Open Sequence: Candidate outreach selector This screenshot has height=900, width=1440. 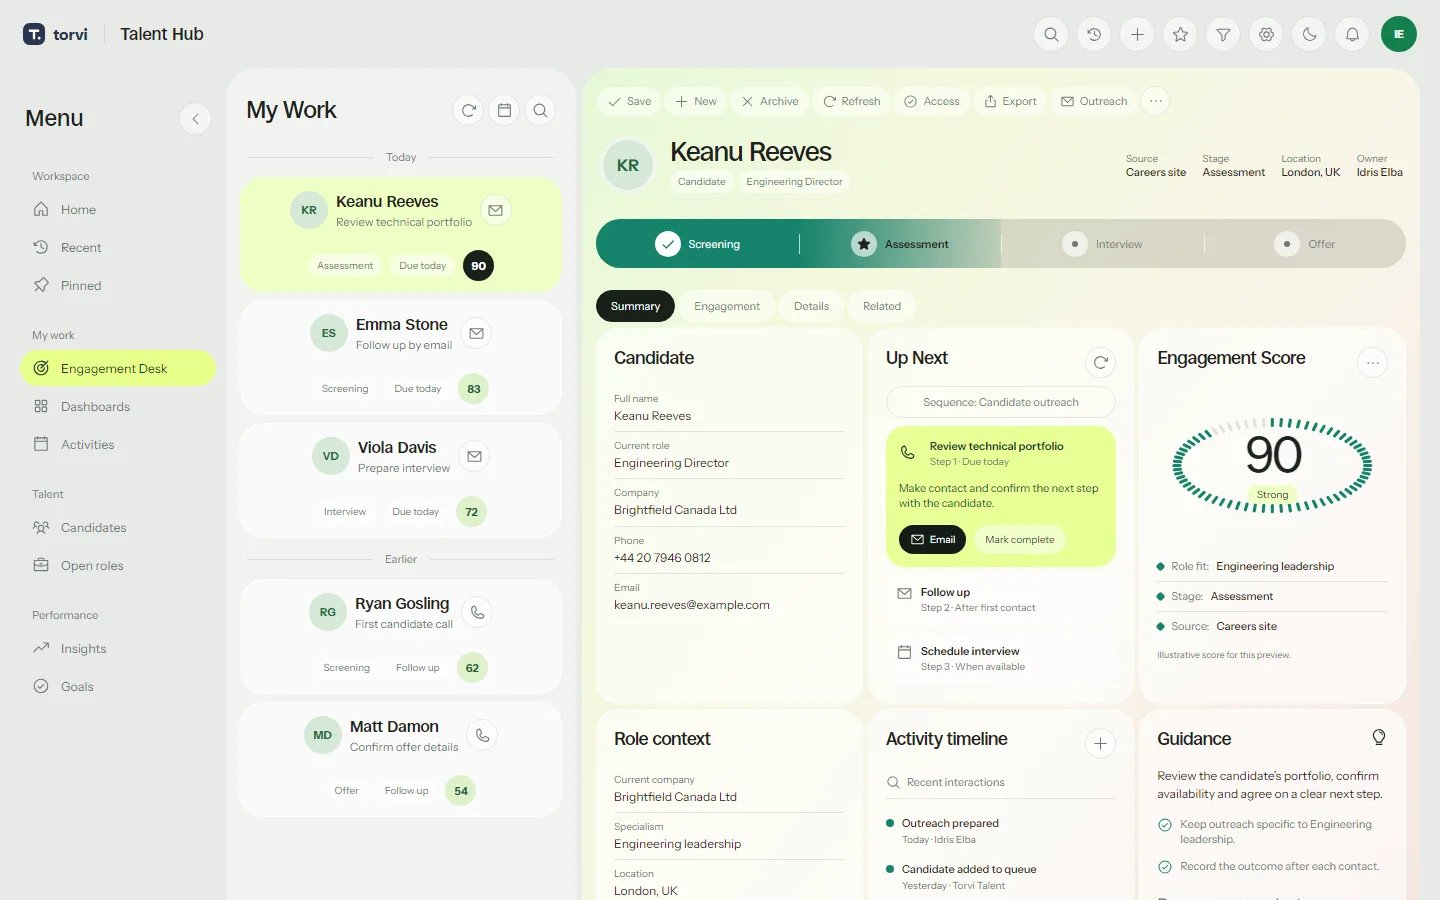click(x=1000, y=402)
